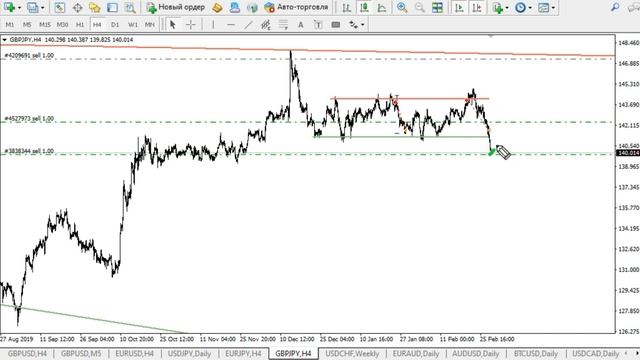
Task: Switch to the USDCHF,Weekly chart tab
Action: (352, 353)
